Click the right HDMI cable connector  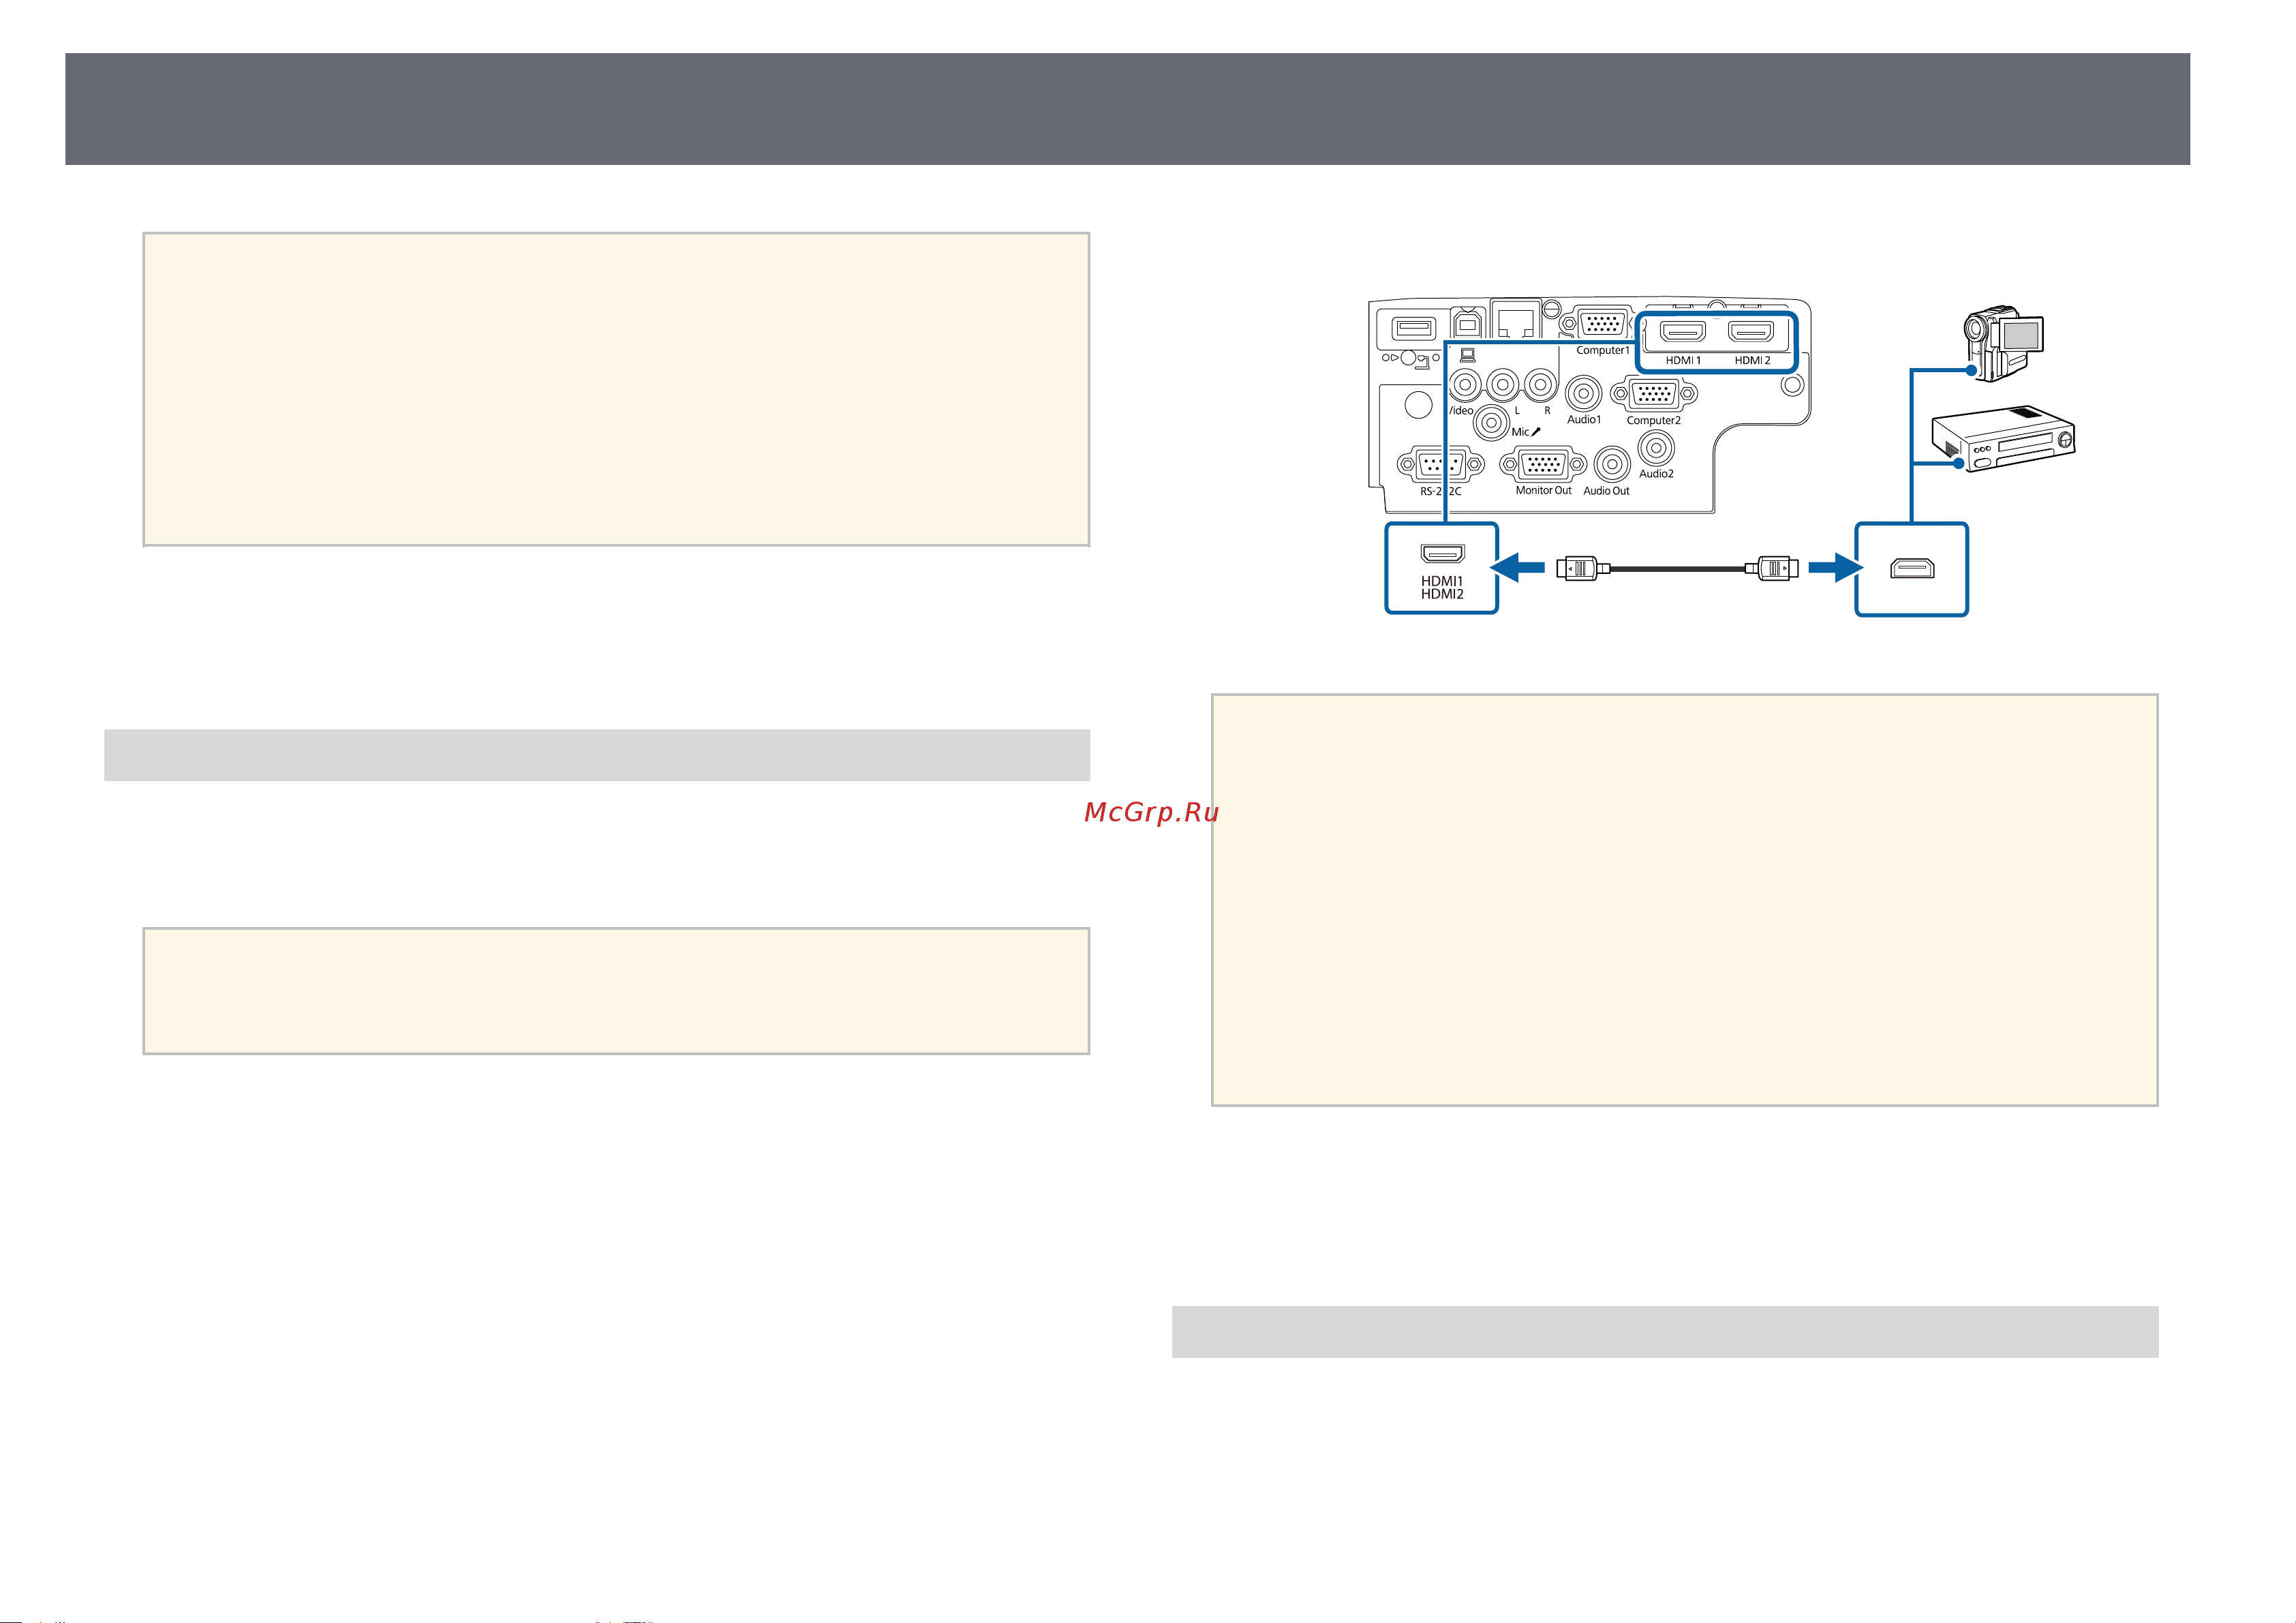click(1772, 568)
